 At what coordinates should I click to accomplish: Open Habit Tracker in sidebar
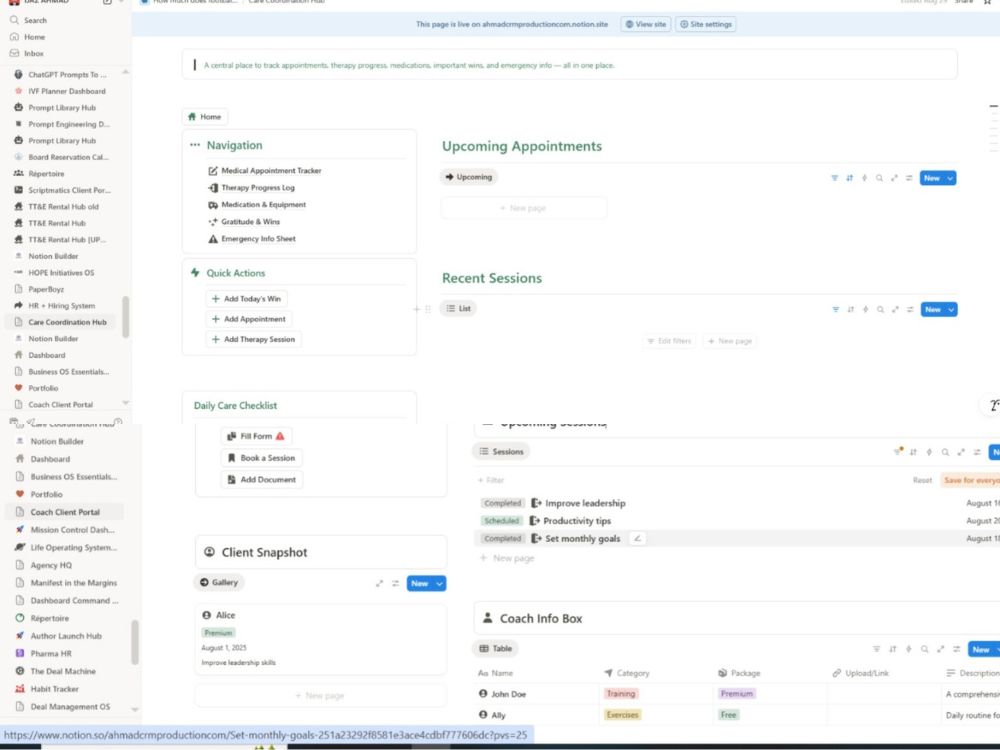pos(54,689)
